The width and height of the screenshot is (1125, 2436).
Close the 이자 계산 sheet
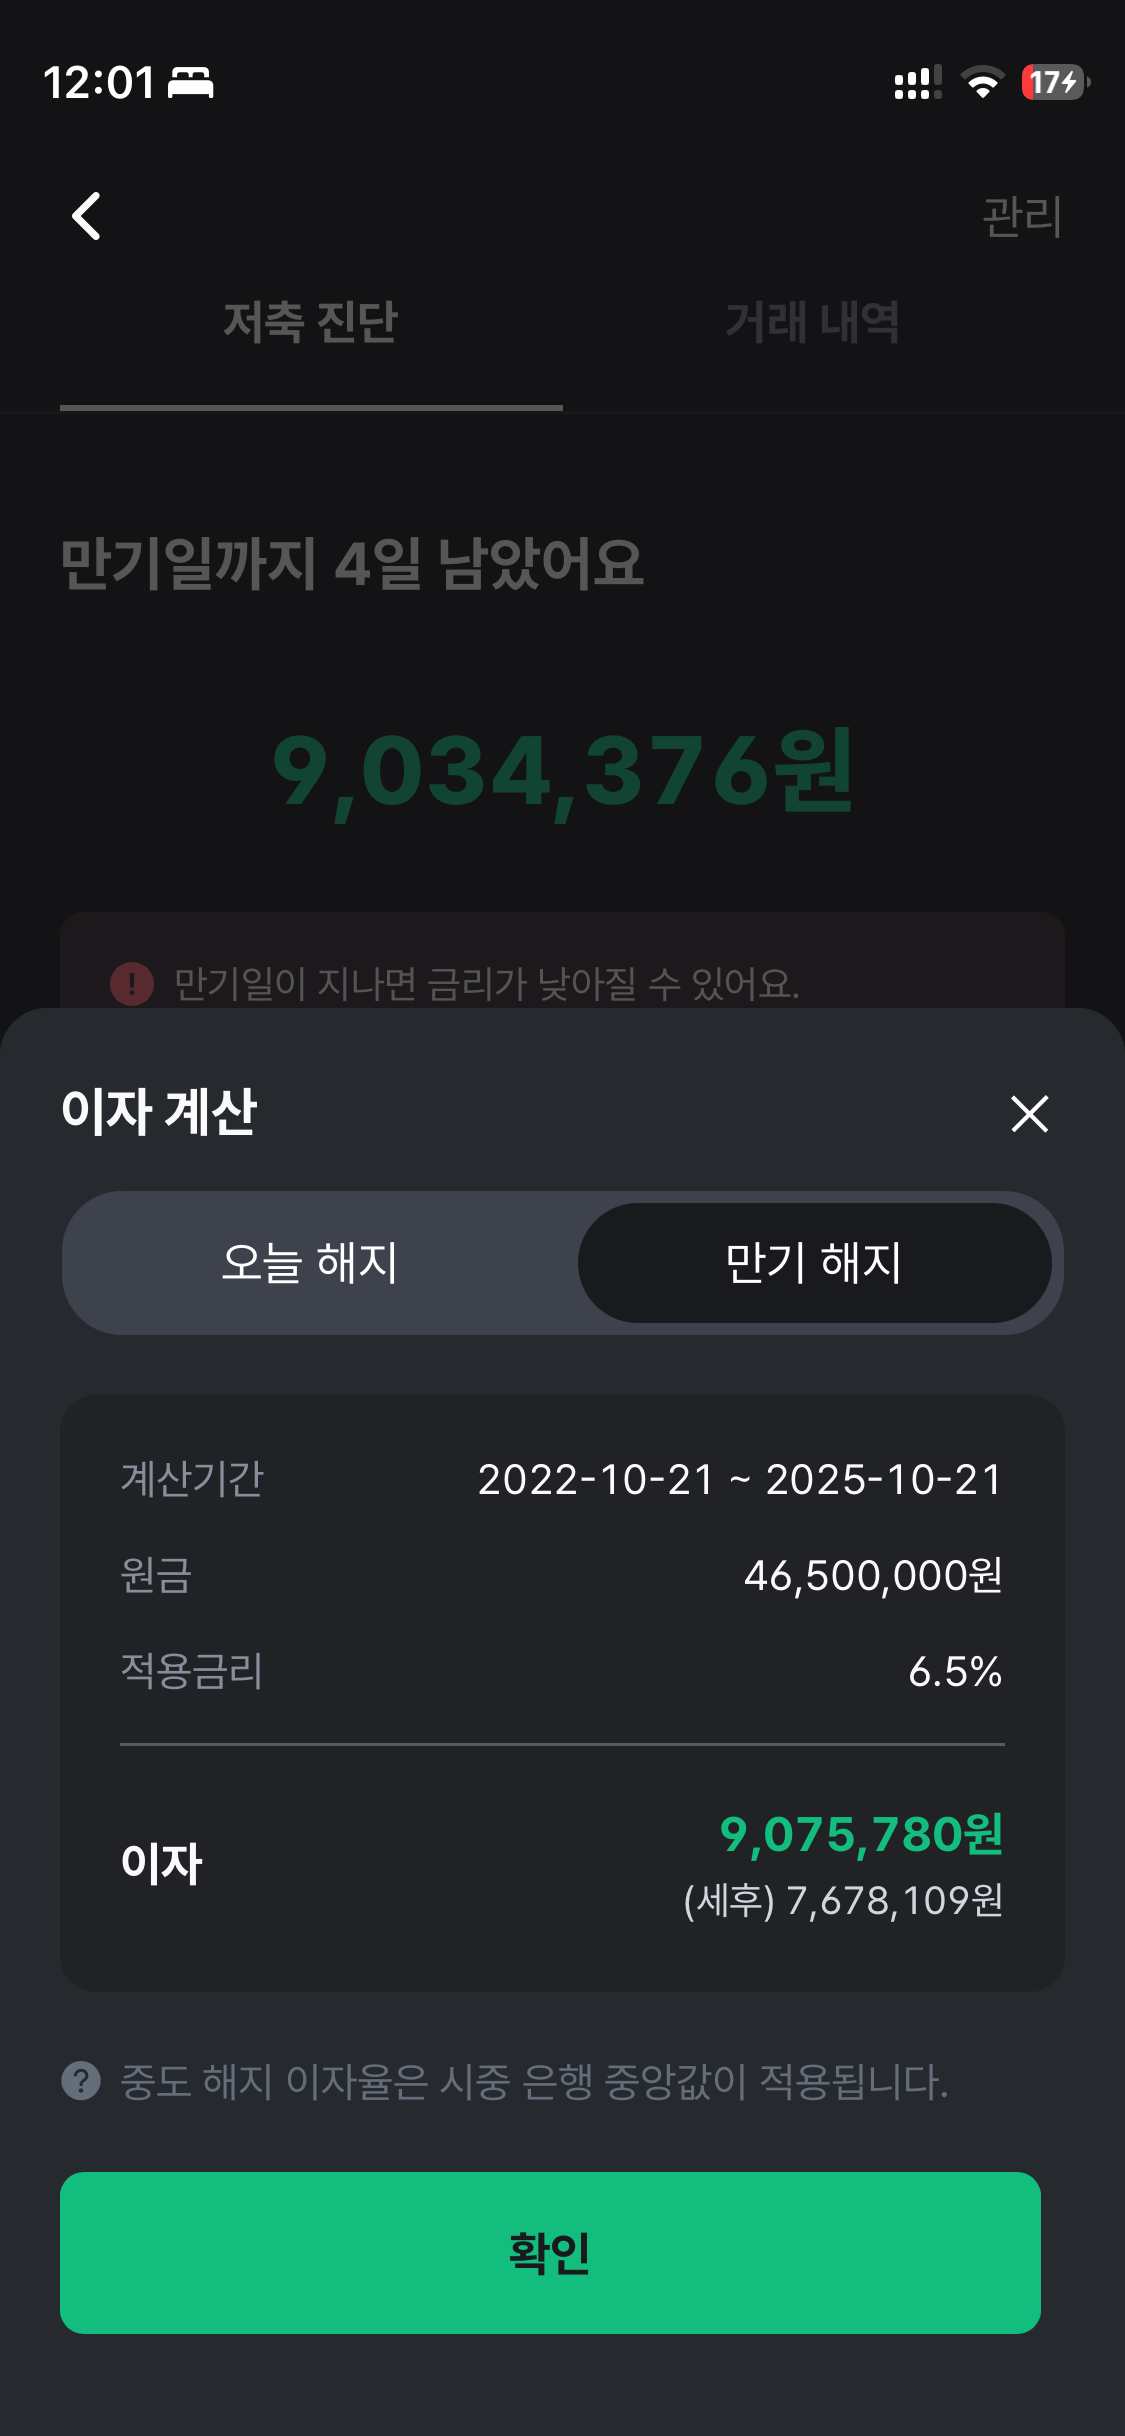pyautogui.click(x=1029, y=1113)
